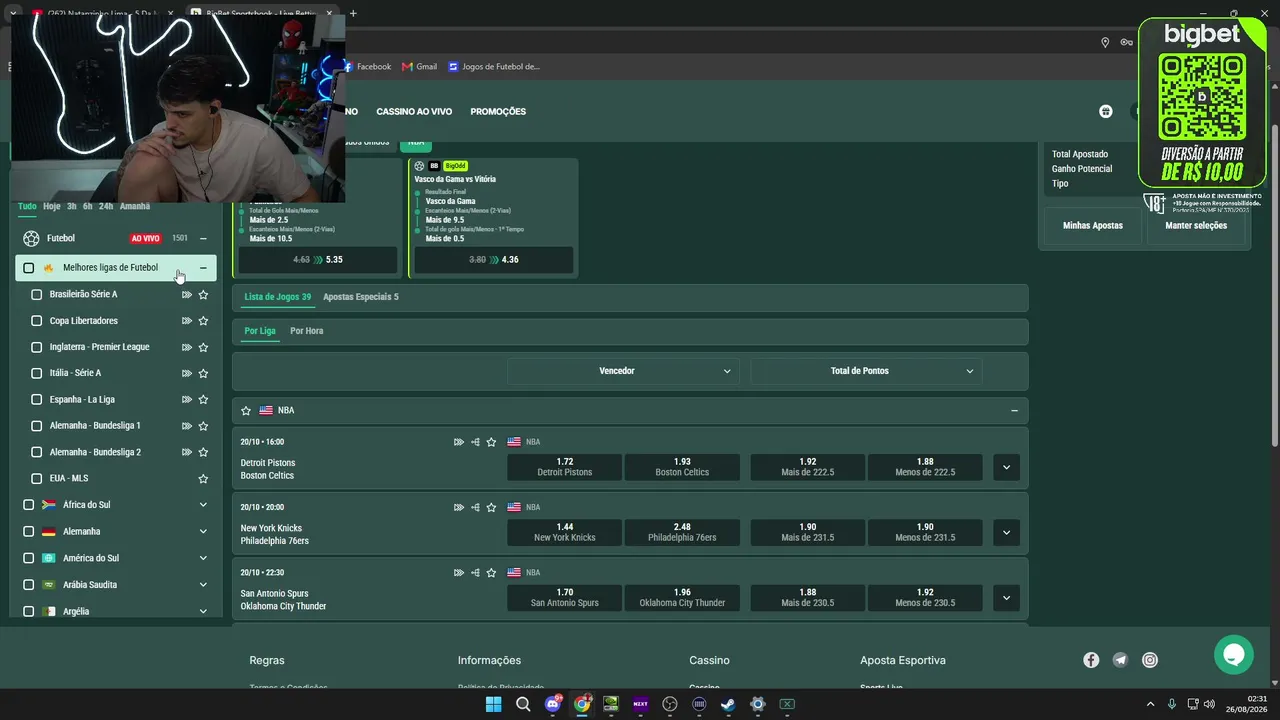Open the taskbar search icon
The image size is (1280, 720).
click(523, 704)
